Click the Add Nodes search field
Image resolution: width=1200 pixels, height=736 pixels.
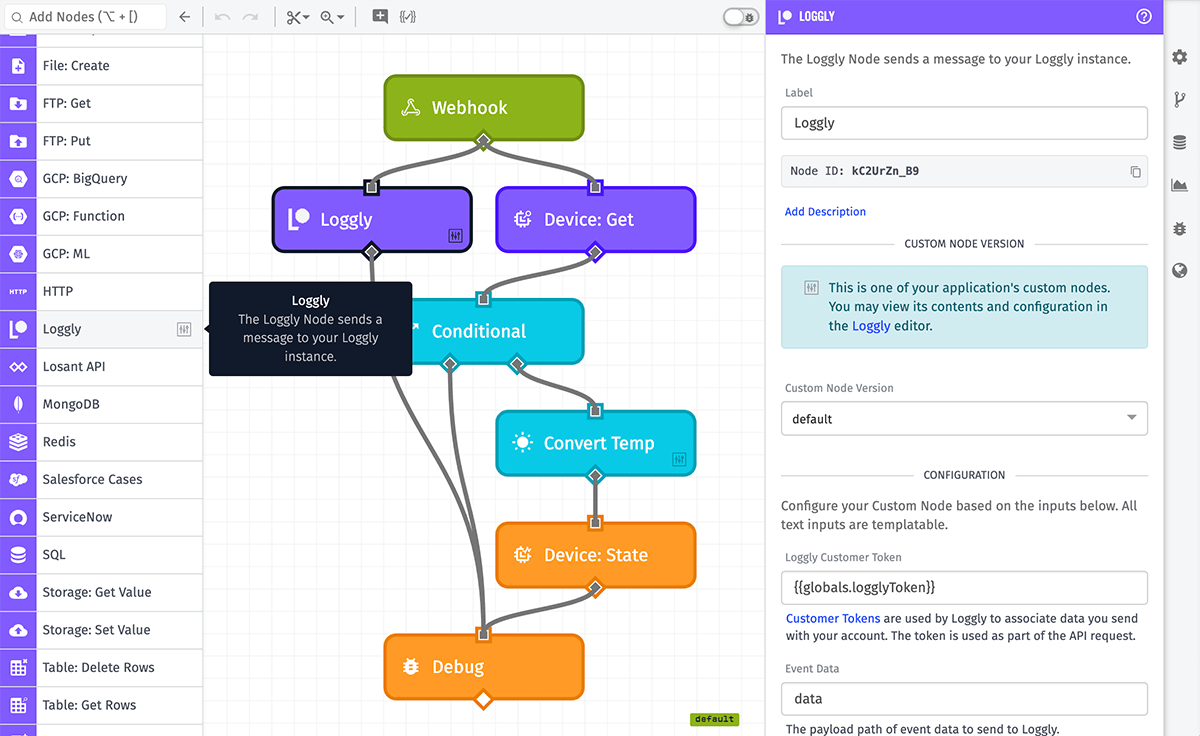tap(85, 16)
